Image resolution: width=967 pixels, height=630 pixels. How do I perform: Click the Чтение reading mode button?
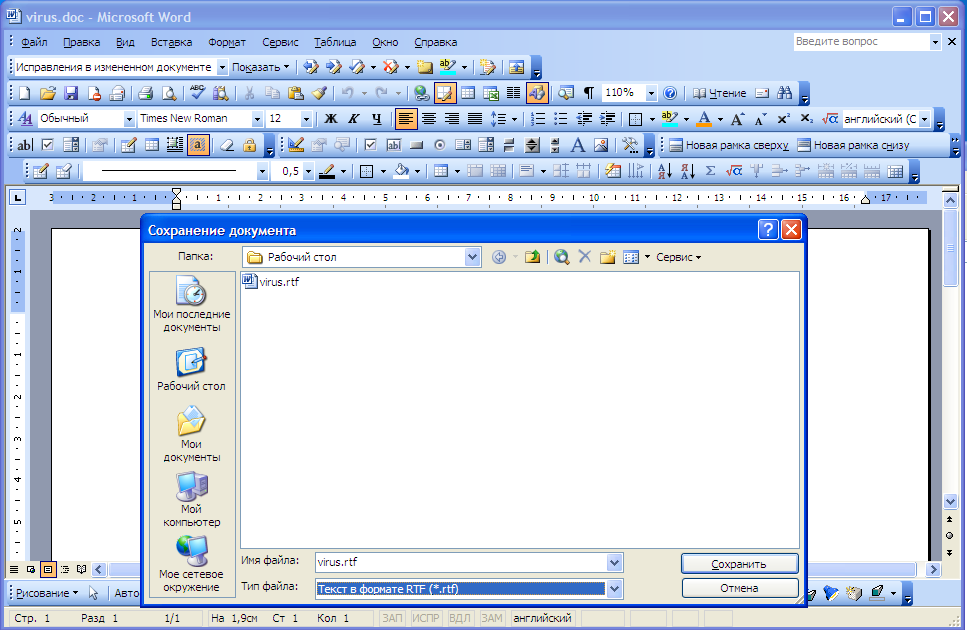coord(719,93)
